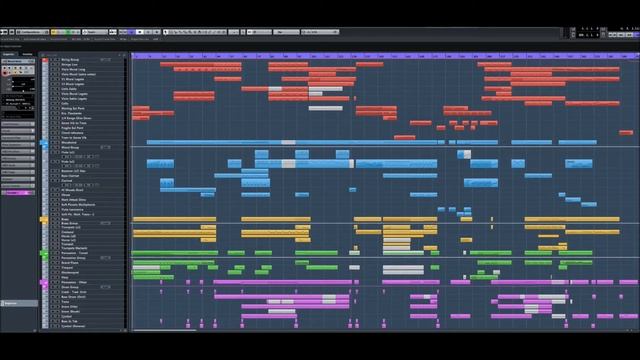Select the Glockenspiel track name

pos(70,273)
